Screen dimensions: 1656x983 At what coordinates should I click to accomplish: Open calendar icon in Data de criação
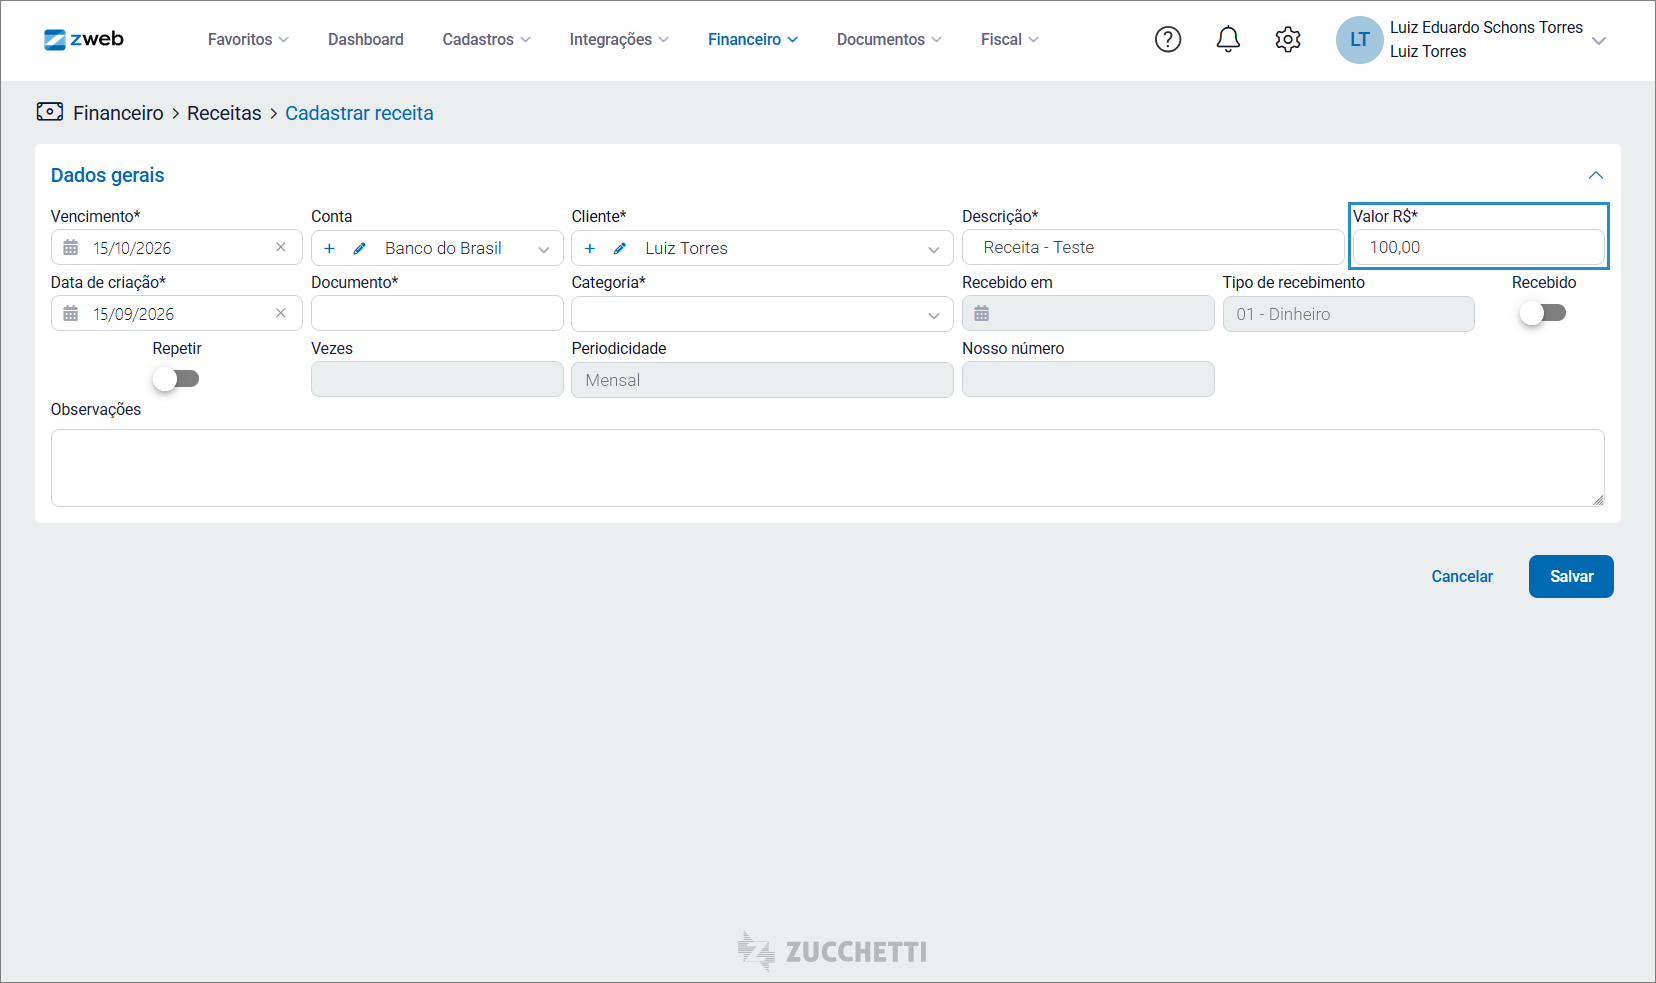click(x=71, y=314)
